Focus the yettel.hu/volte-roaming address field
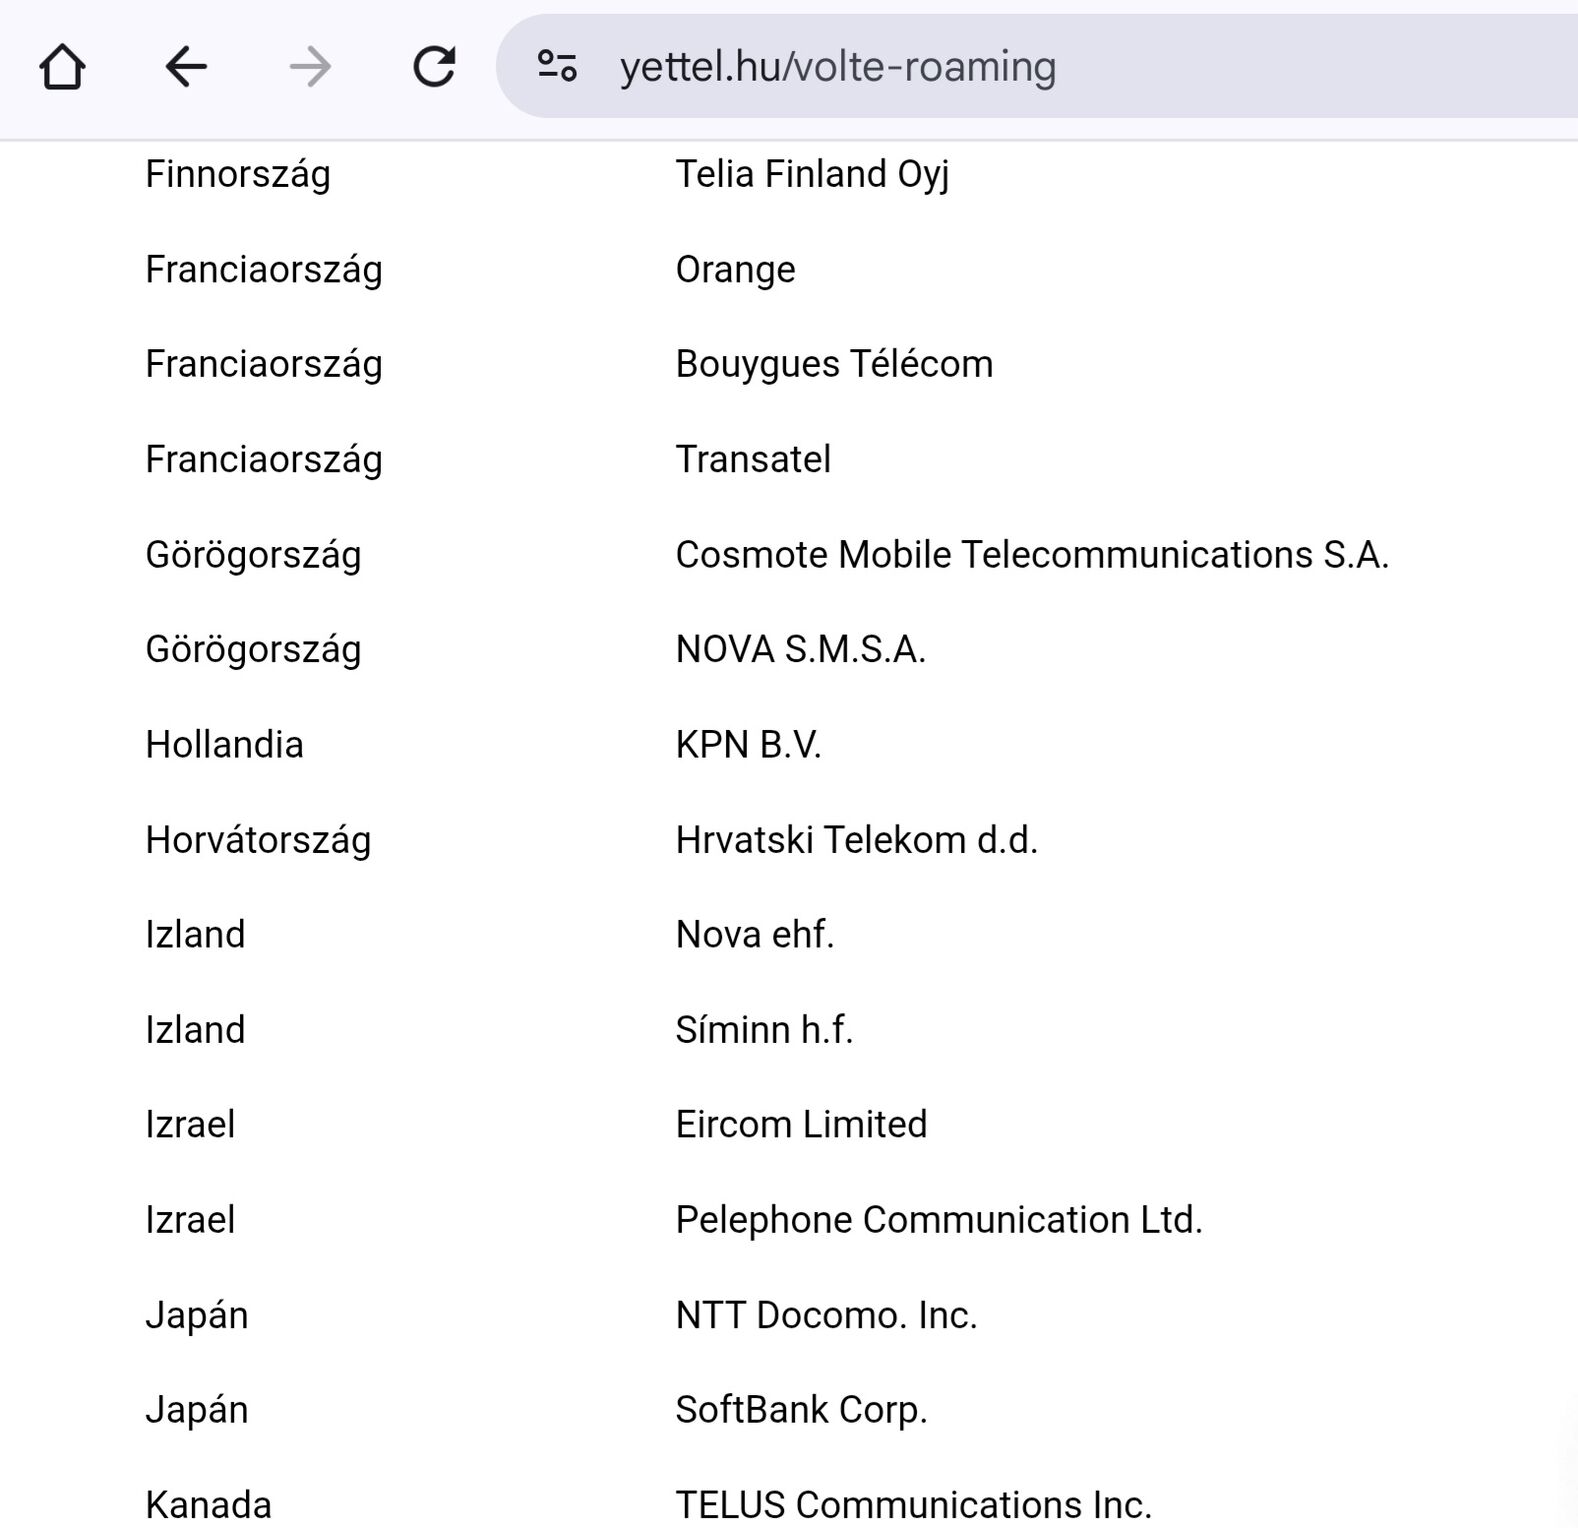 pos(1036,66)
